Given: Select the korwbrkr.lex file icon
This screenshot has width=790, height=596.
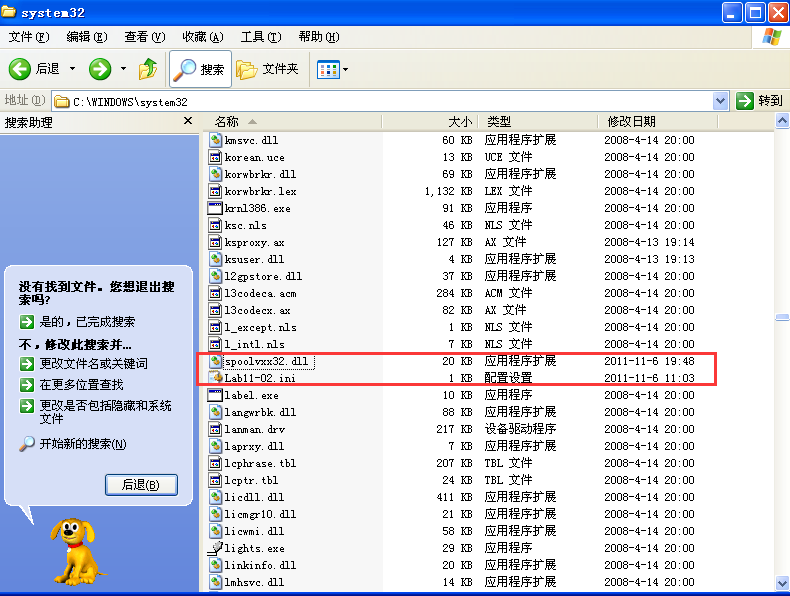Looking at the screenshot, I should click(215, 191).
